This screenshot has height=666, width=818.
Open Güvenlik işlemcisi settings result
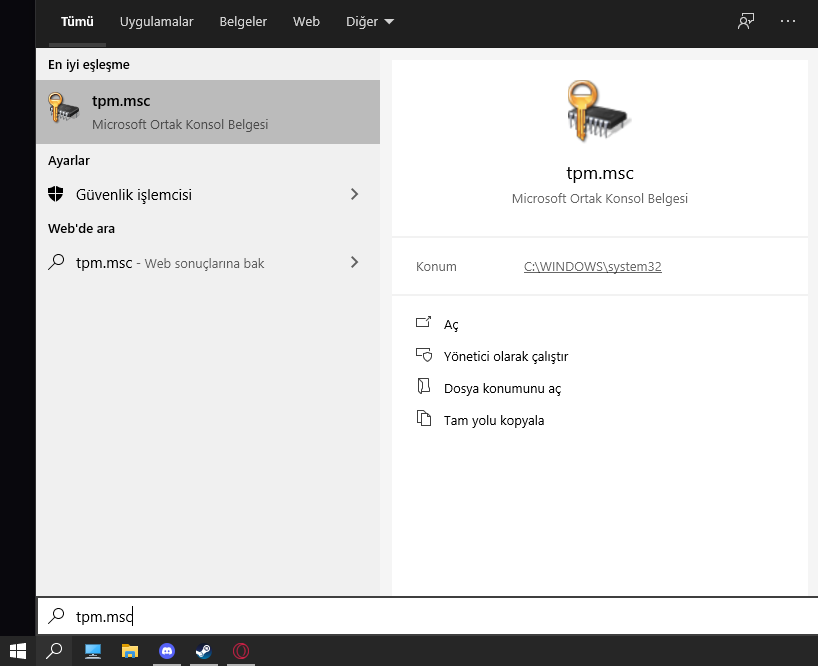(208, 195)
